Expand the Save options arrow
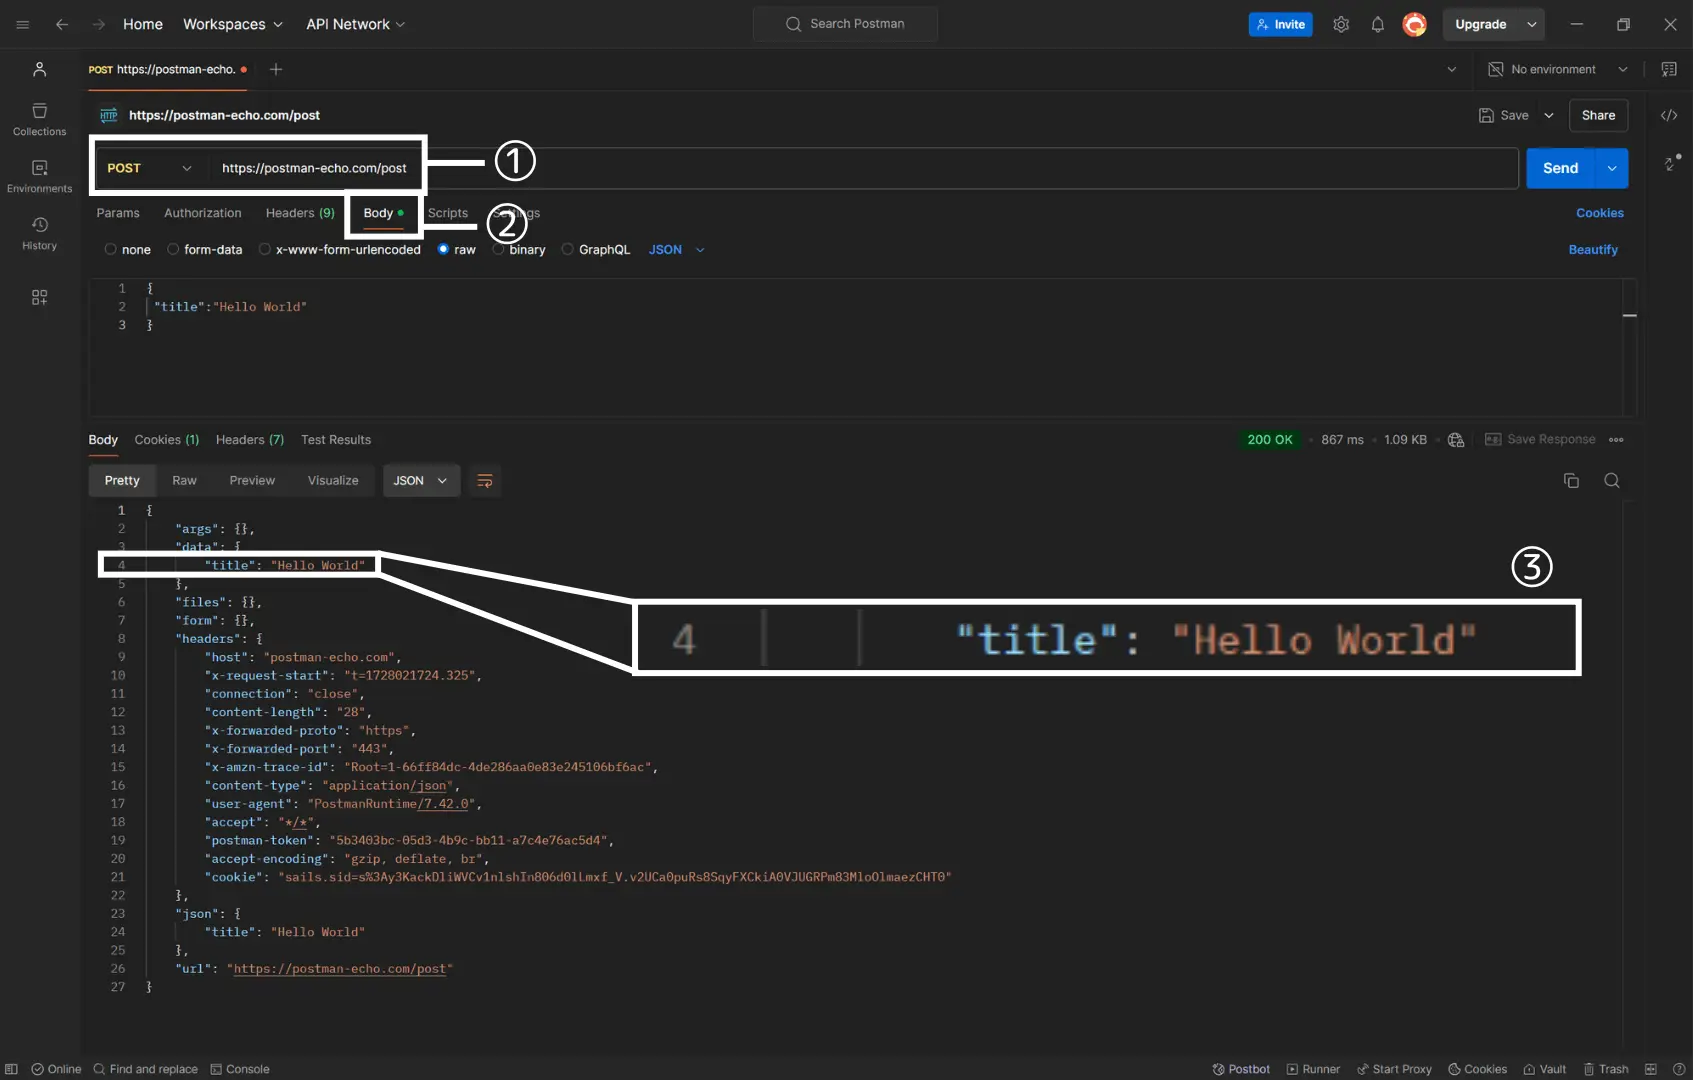 (x=1549, y=115)
